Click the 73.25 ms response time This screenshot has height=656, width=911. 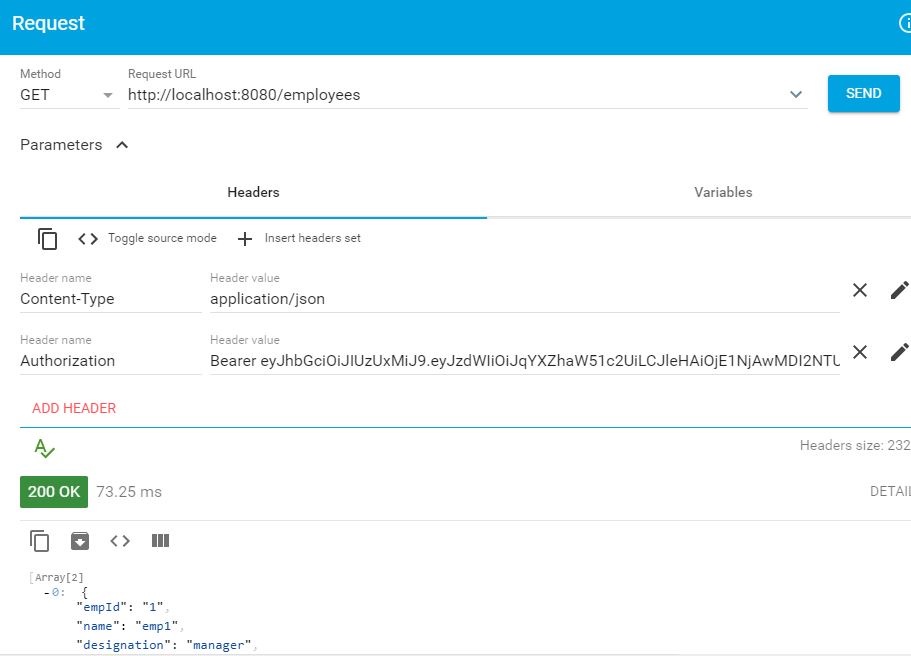129,492
